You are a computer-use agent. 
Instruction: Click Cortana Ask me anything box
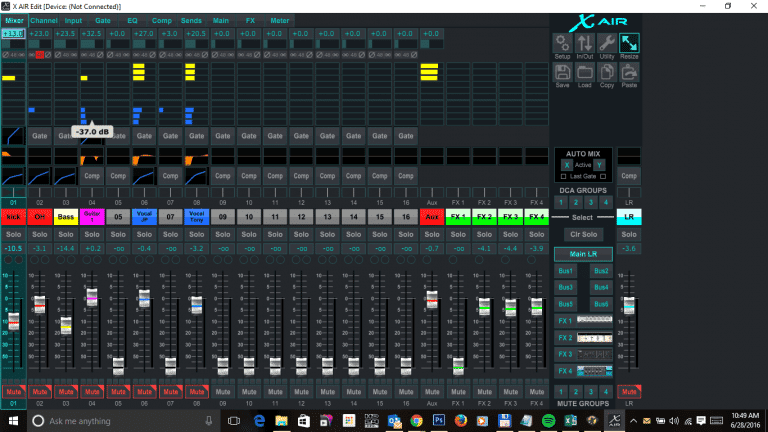point(121,421)
